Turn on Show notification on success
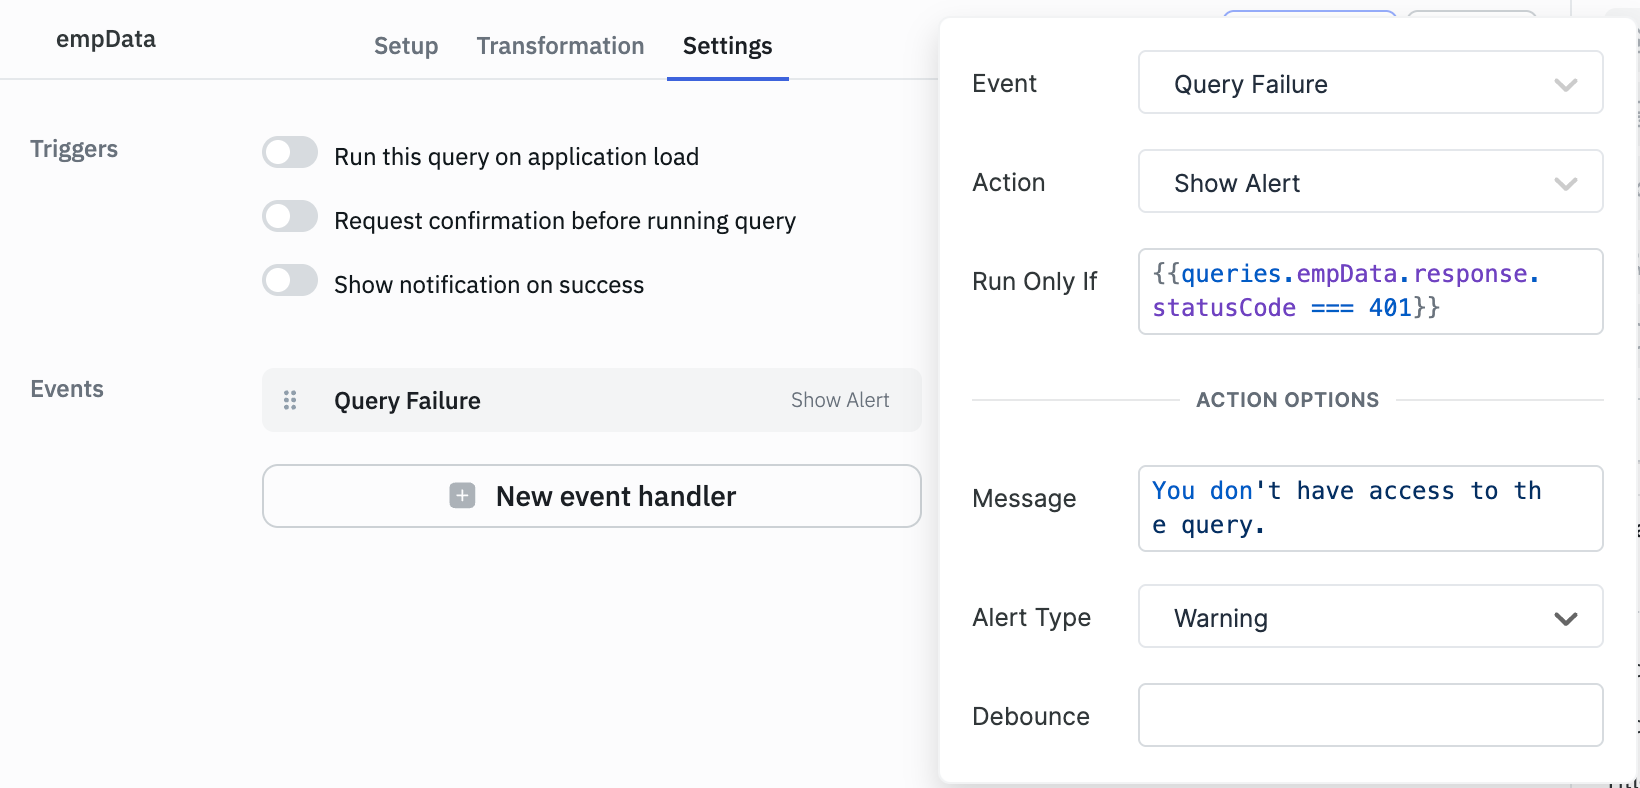This screenshot has height=788, width=1640. 290,281
